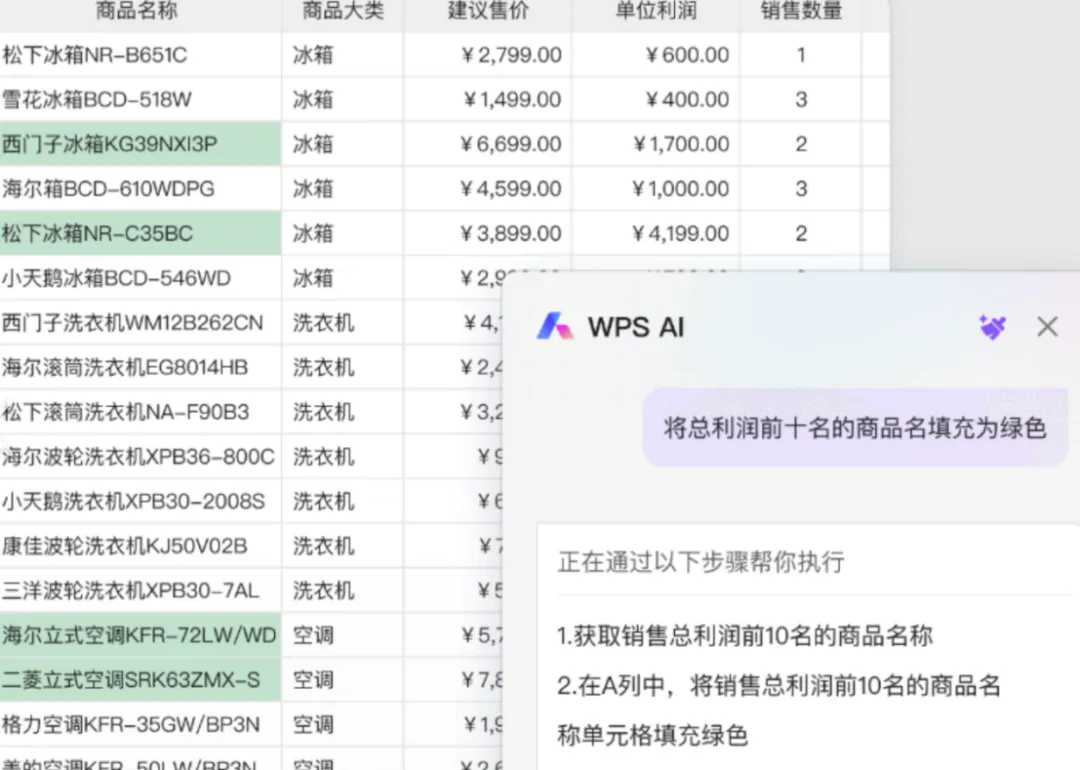Select cell 康佳波轮洗衣机KJ50V02B
Image resolution: width=1080 pixels, height=770 pixels.
point(141,546)
